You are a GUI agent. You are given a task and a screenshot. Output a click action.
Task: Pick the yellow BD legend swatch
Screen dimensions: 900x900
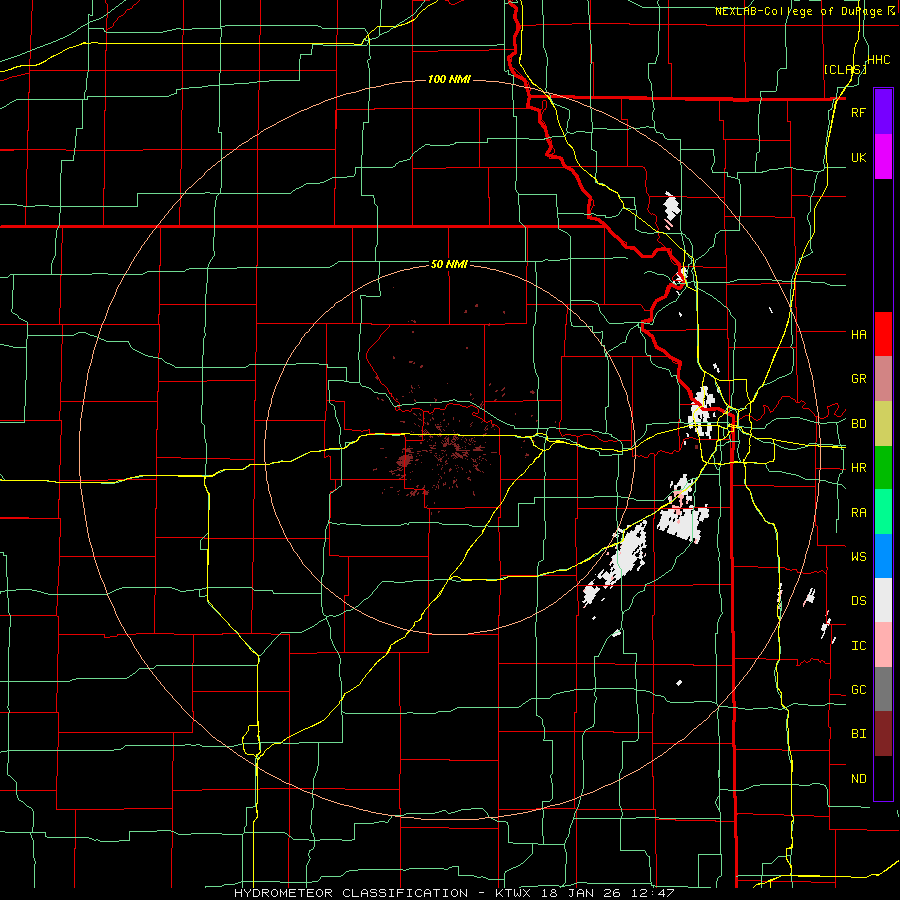point(883,423)
